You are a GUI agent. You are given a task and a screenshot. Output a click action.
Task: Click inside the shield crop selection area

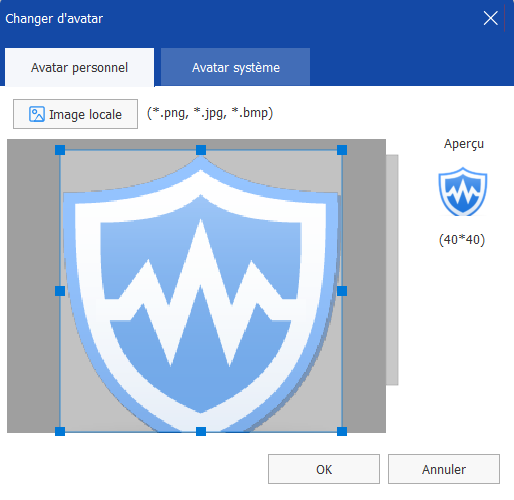[201, 291]
